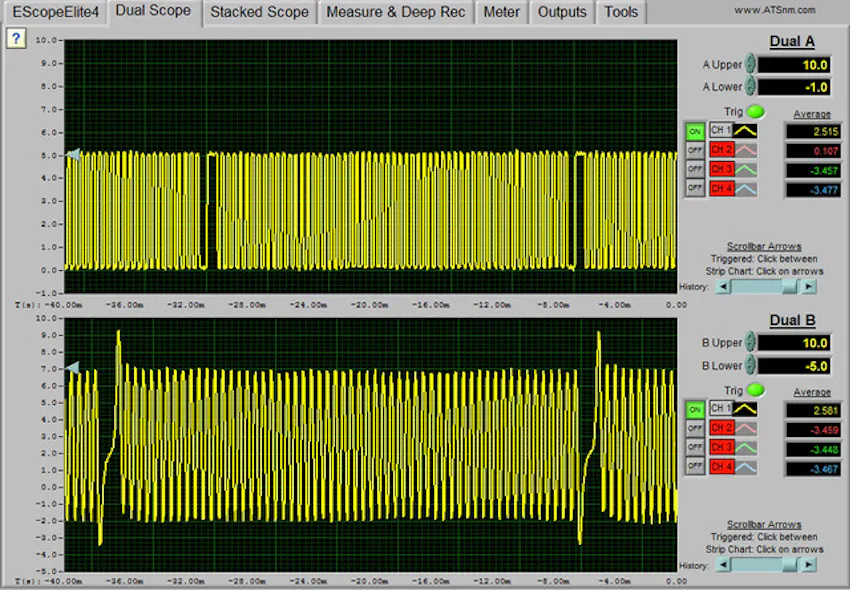Visit the www.ATSnm.com link
850x590 pixels.
(x=775, y=10)
